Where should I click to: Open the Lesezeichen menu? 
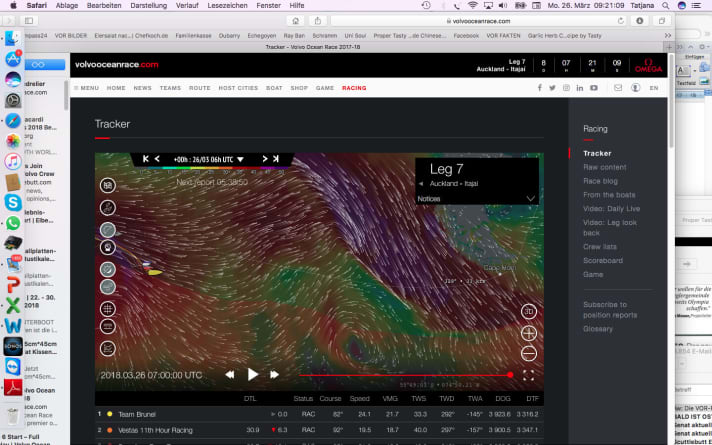tap(227, 5)
